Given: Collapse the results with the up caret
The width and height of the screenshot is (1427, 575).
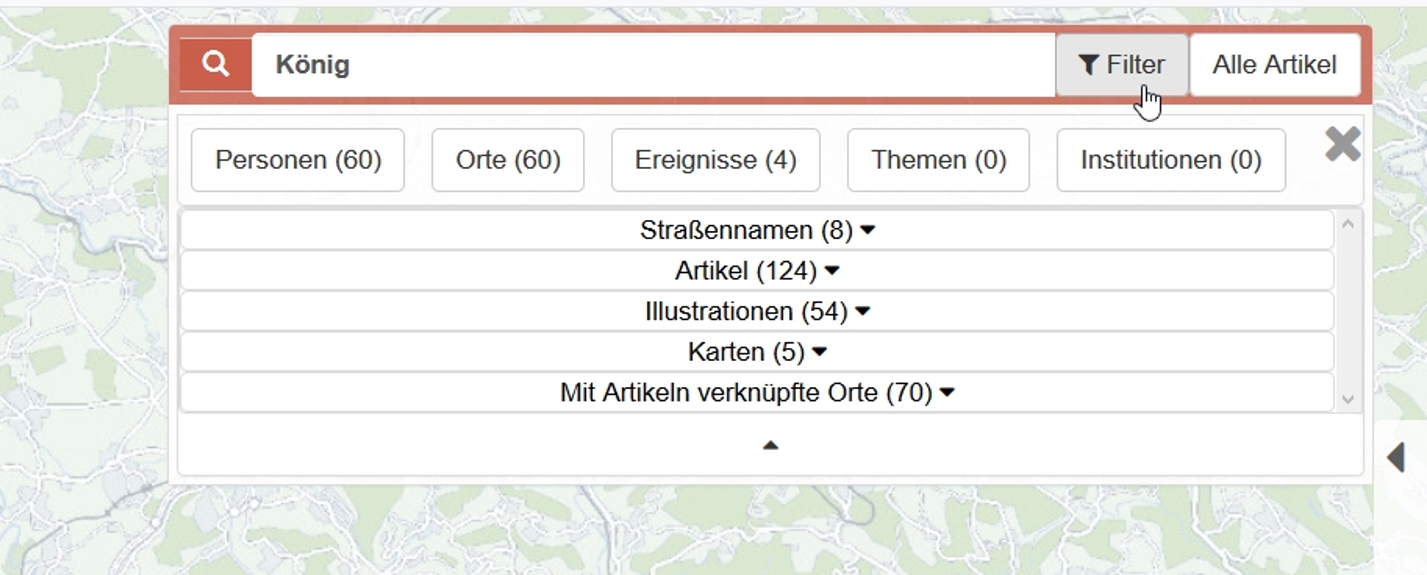Looking at the screenshot, I should tap(770, 445).
